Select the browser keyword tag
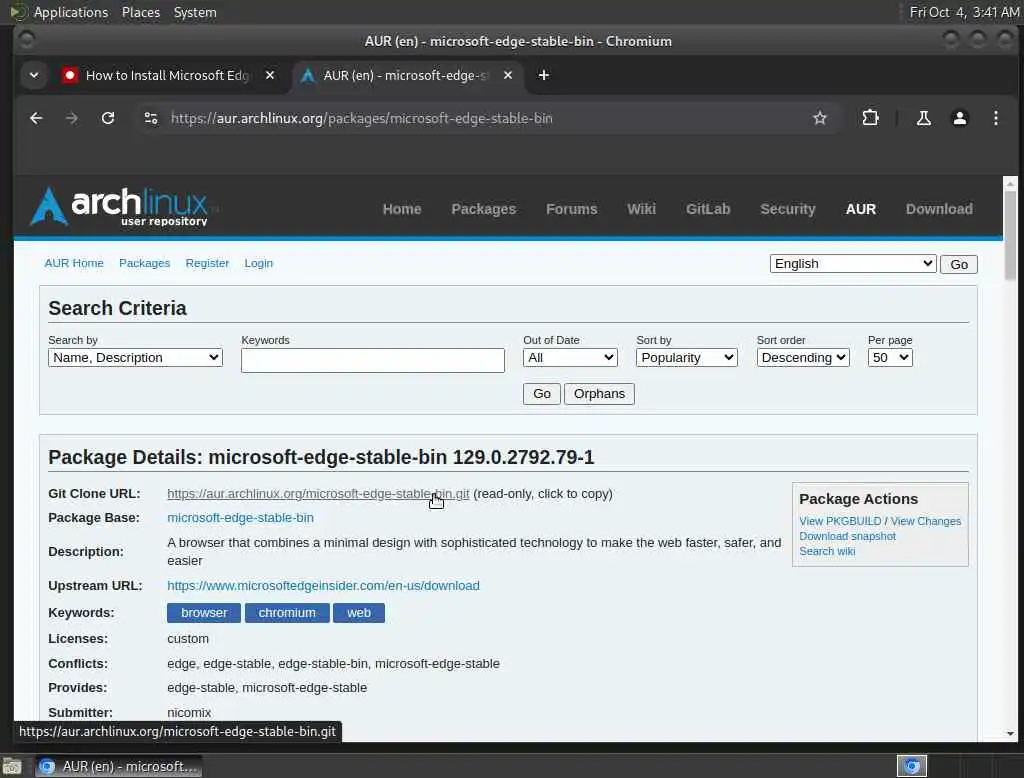The width and height of the screenshot is (1024, 778). coord(204,612)
